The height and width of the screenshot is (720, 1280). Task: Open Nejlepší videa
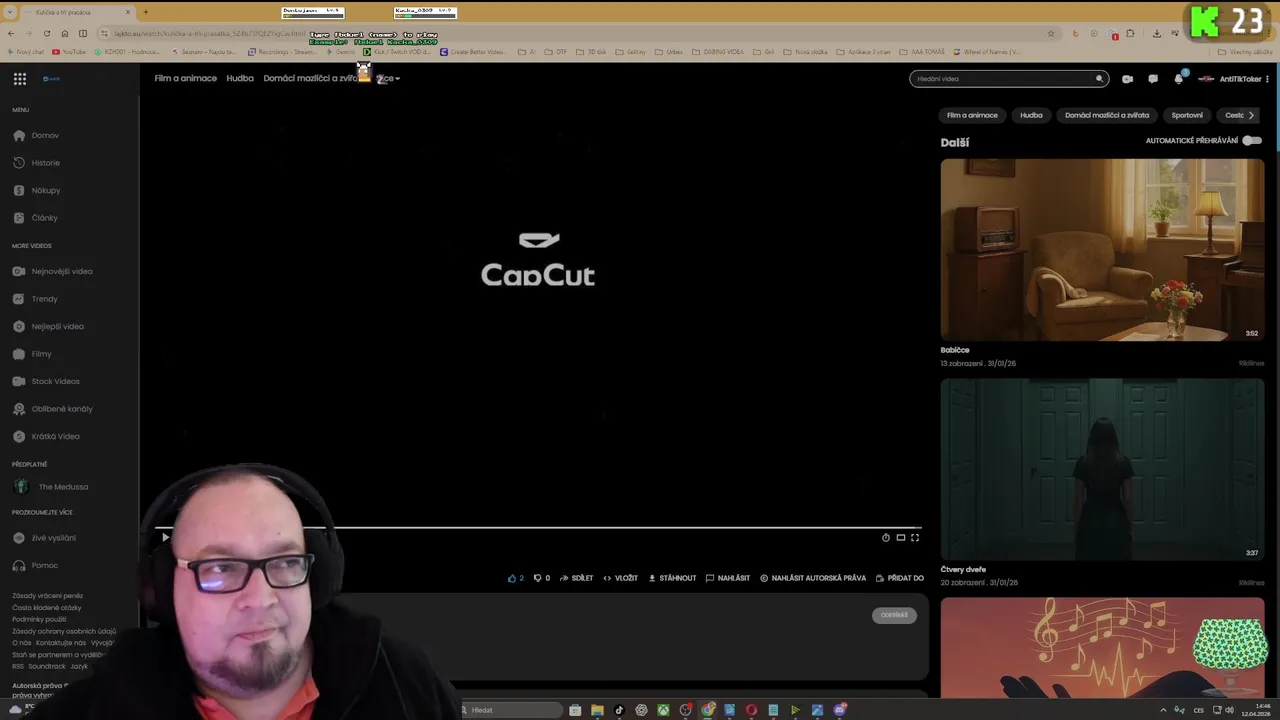pyautogui.click(x=49, y=326)
